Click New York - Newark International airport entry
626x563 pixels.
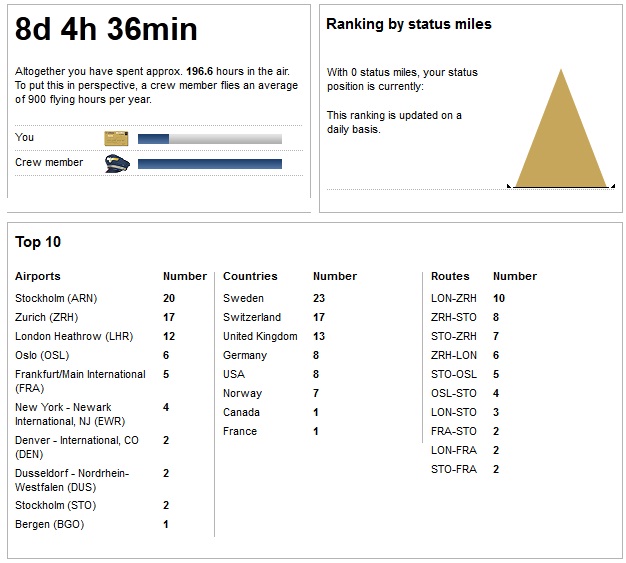pos(72,414)
